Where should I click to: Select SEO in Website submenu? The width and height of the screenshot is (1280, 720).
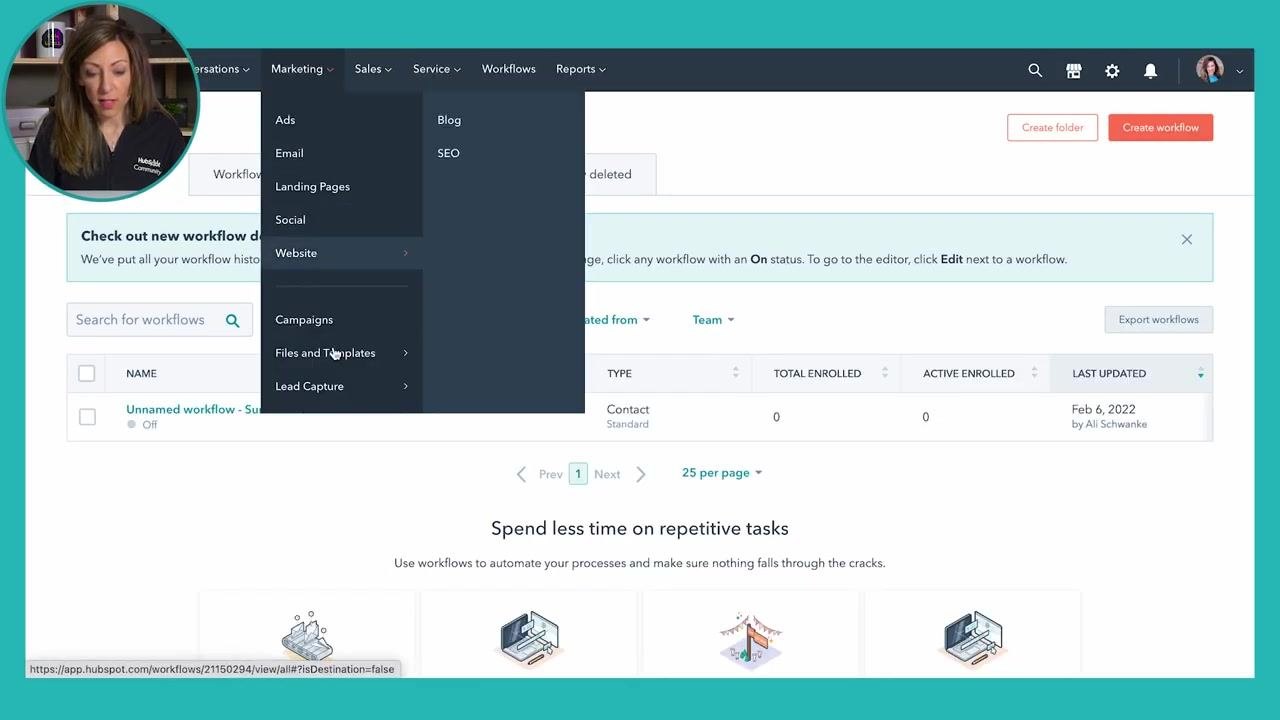pos(448,153)
